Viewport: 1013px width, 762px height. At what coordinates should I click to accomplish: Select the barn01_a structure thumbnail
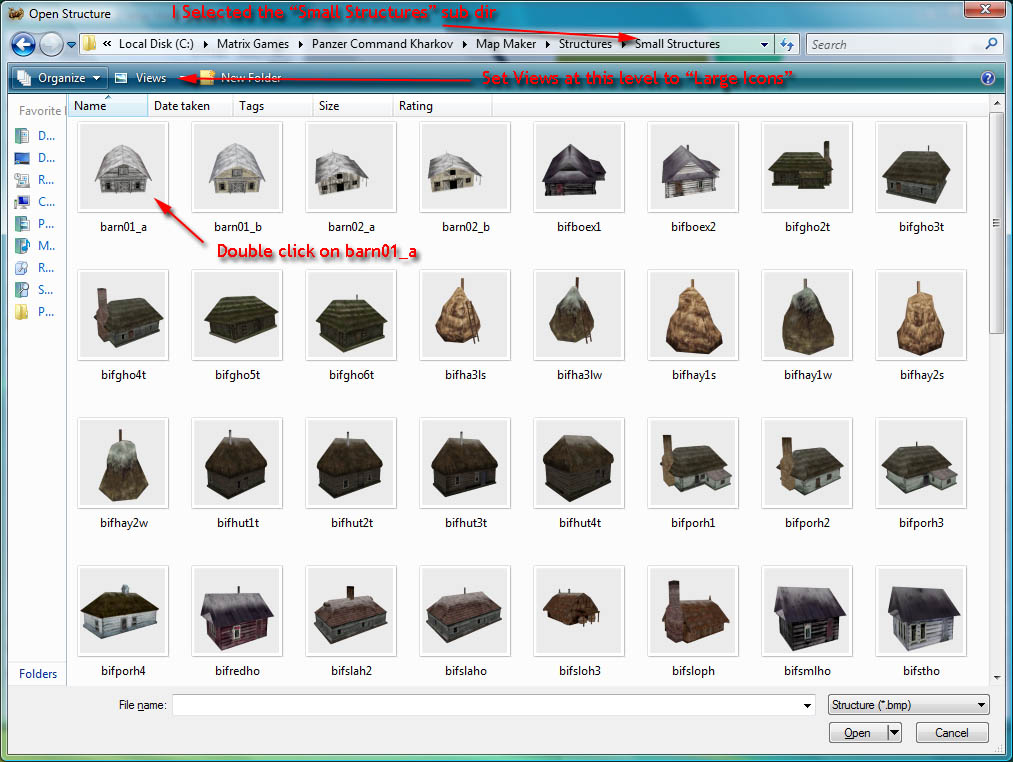point(123,167)
